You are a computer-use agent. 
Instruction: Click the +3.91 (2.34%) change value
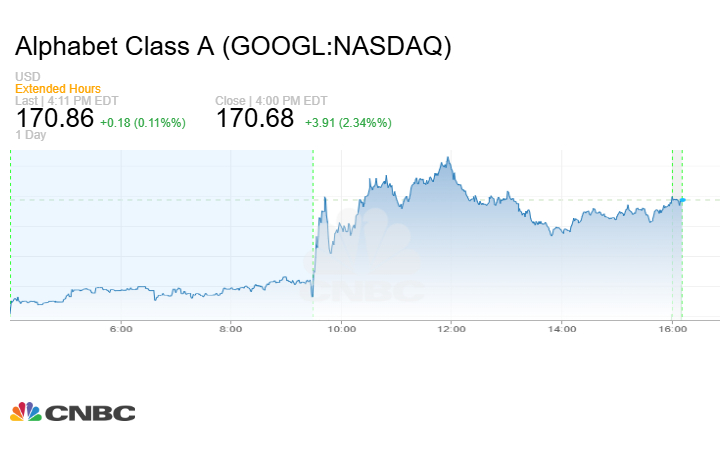point(348,122)
